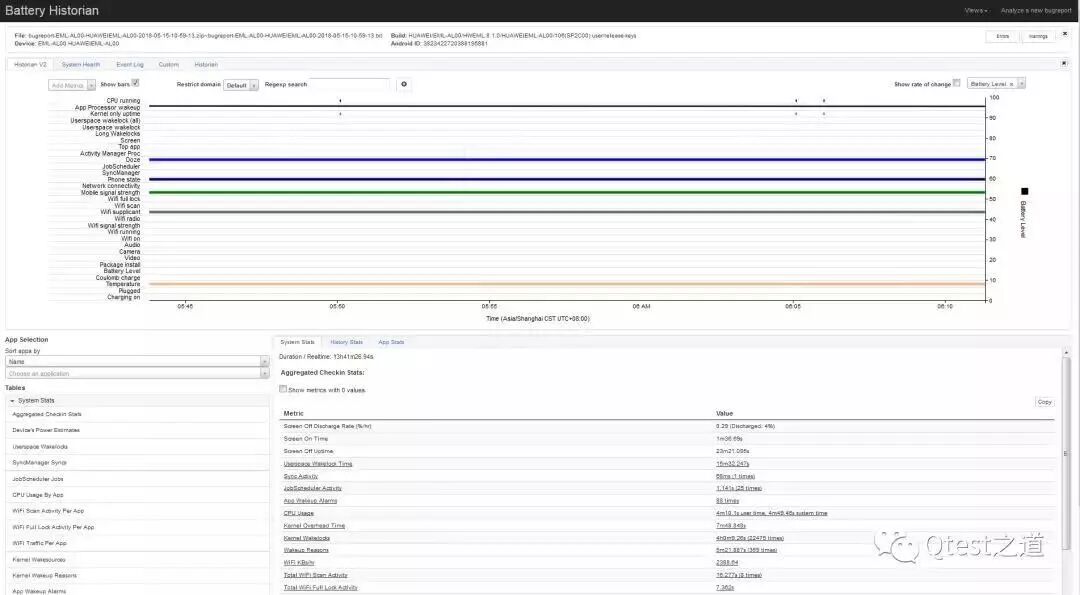Image resolution: width=1080 pixels, height=595 pixels.
Task: Open the CPU Usage metric link
Action: pyautogui.click(x=298, y=513)
